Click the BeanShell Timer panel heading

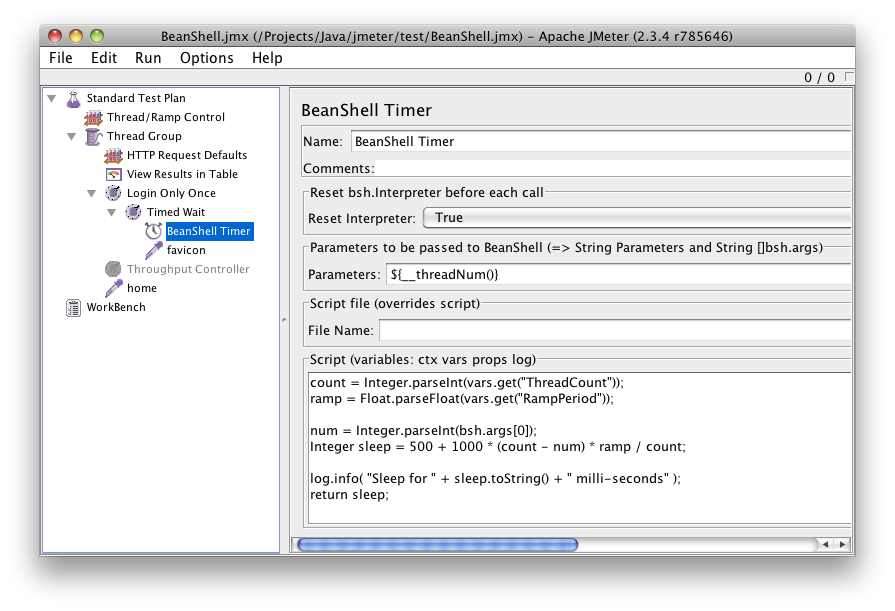pos(366,110)
